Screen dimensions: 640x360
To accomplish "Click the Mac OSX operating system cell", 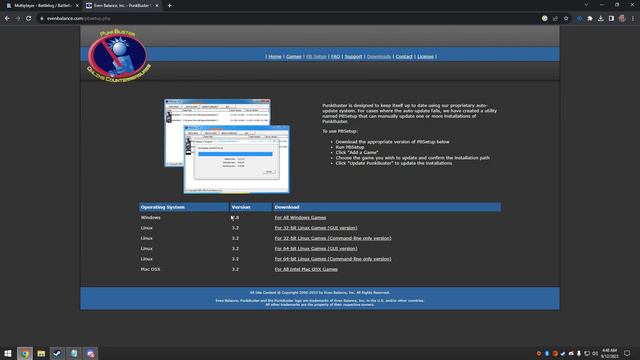I will point(150,269).
